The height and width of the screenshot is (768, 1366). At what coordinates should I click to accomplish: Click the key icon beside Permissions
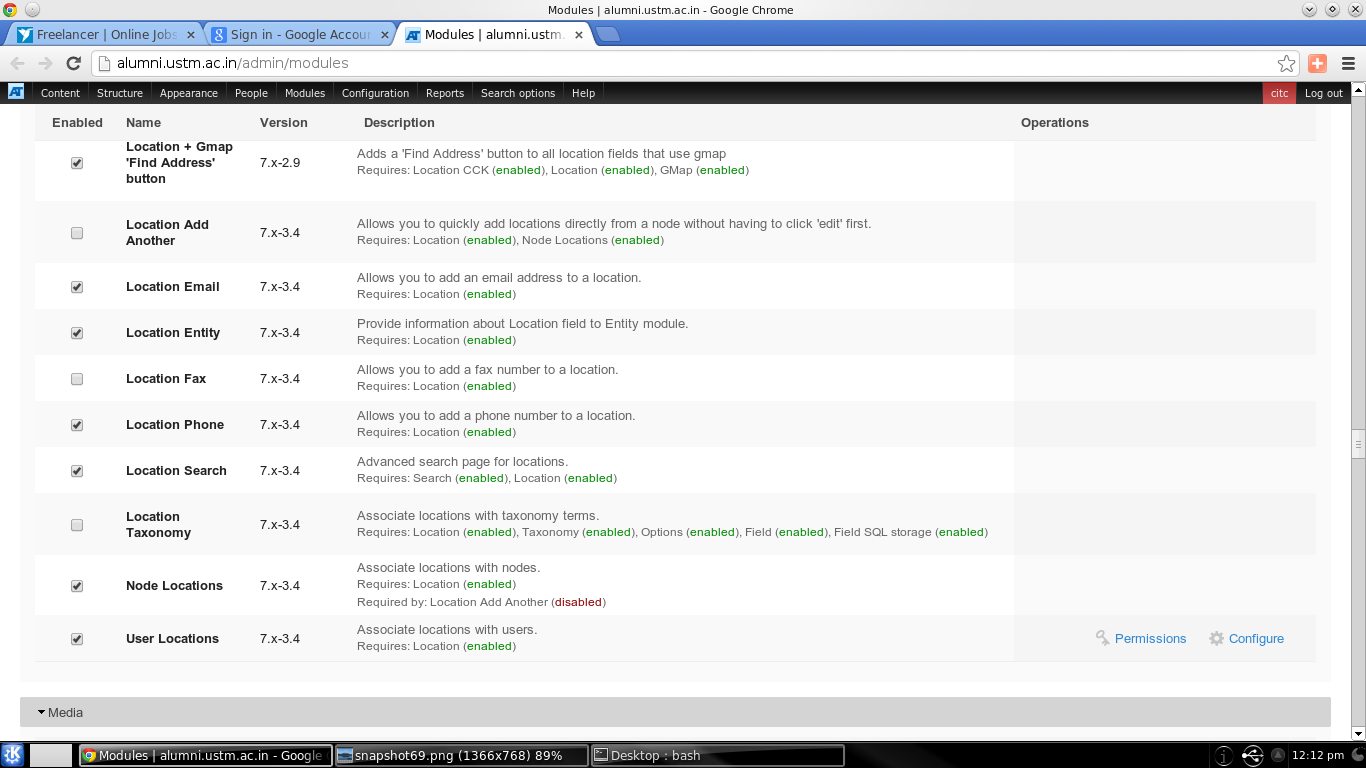coord(1103,638)
